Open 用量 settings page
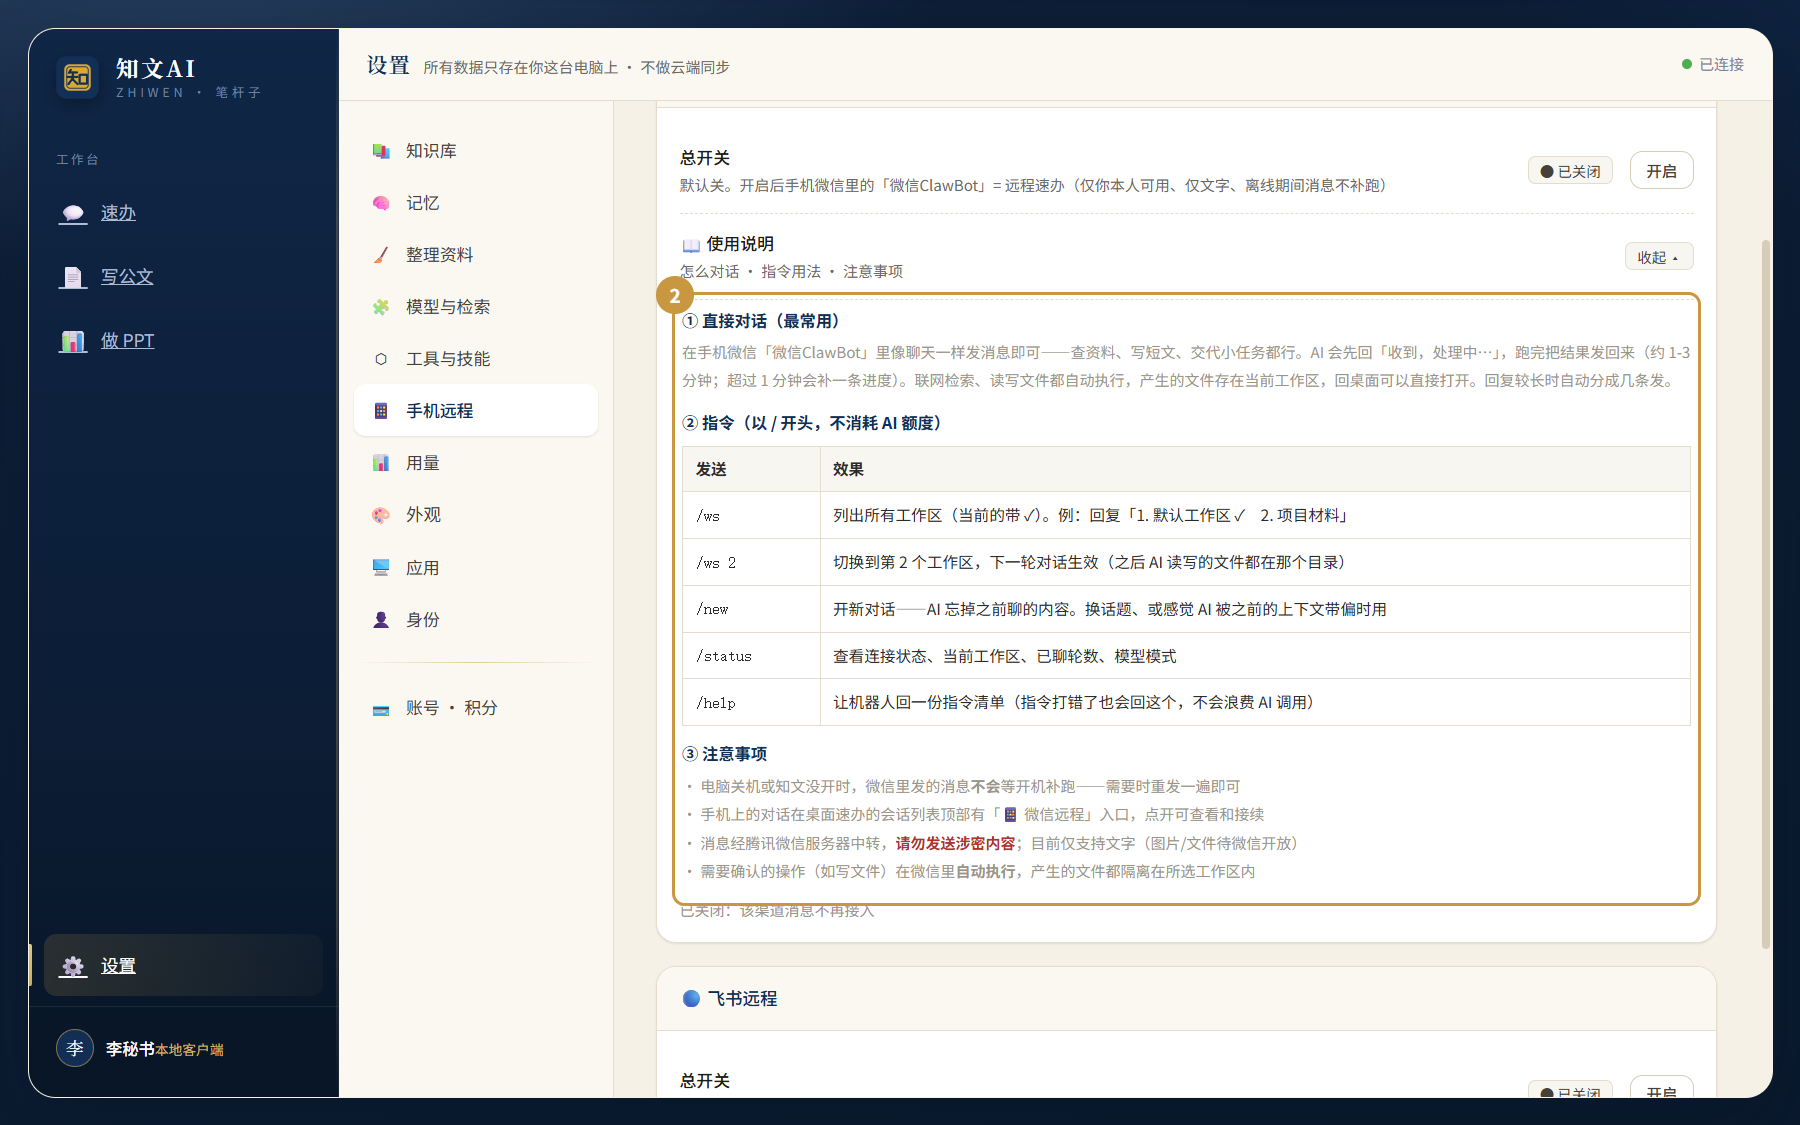This screenshot has width=1800, height=1125. (476, 463)
